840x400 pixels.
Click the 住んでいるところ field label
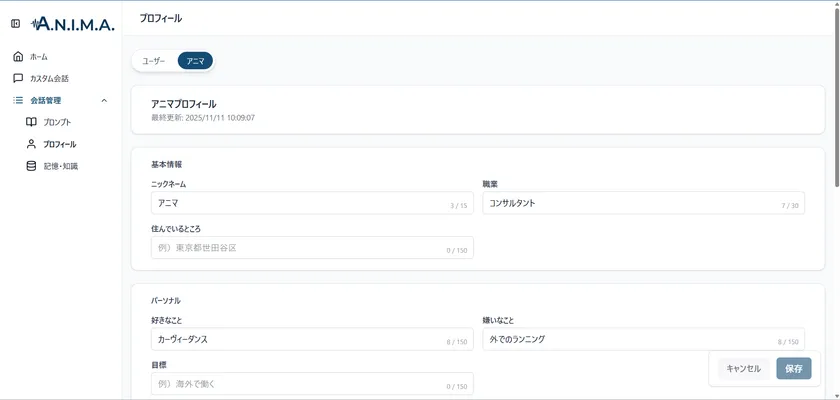tap(176, 229)
